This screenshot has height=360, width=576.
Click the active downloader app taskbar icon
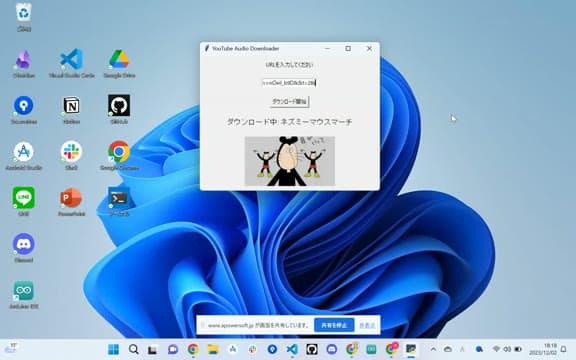(x=411, y=349)
